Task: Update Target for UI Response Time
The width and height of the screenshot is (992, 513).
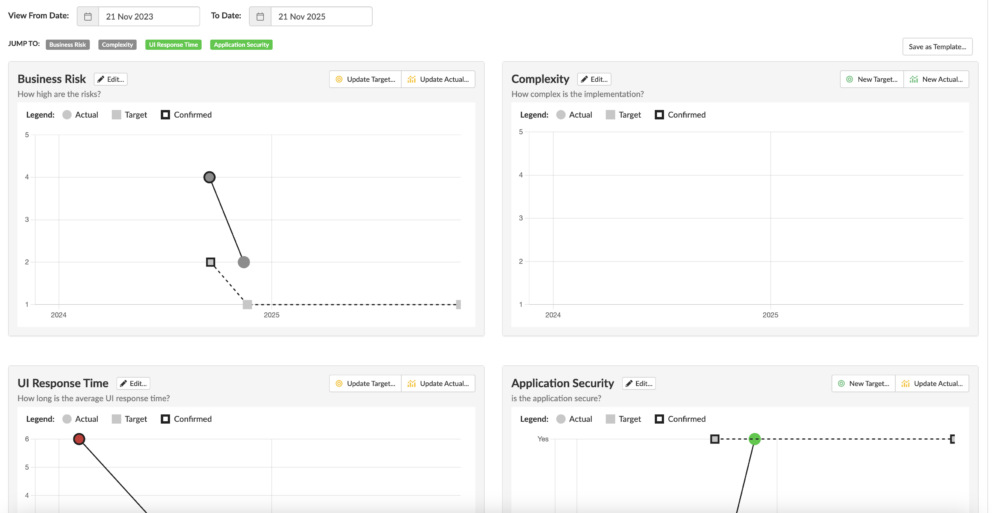Action: point(365,383)
